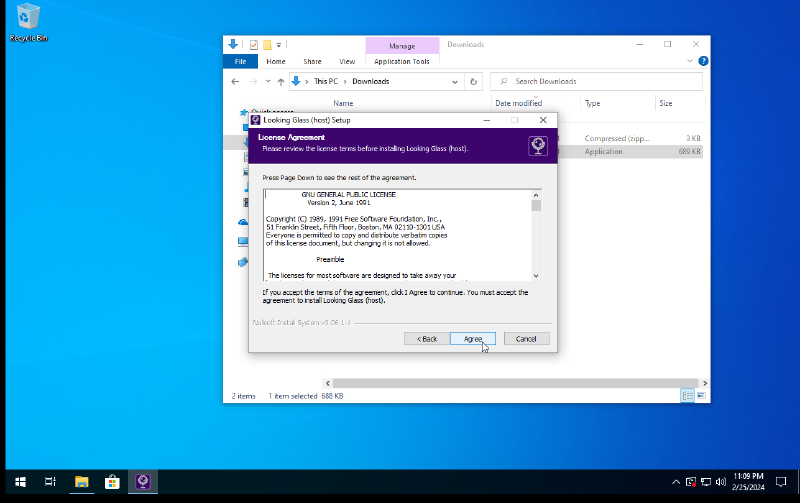Open Microsoft Store from taskbar
This screenshot has height=503, width=800.
[112, 482]
